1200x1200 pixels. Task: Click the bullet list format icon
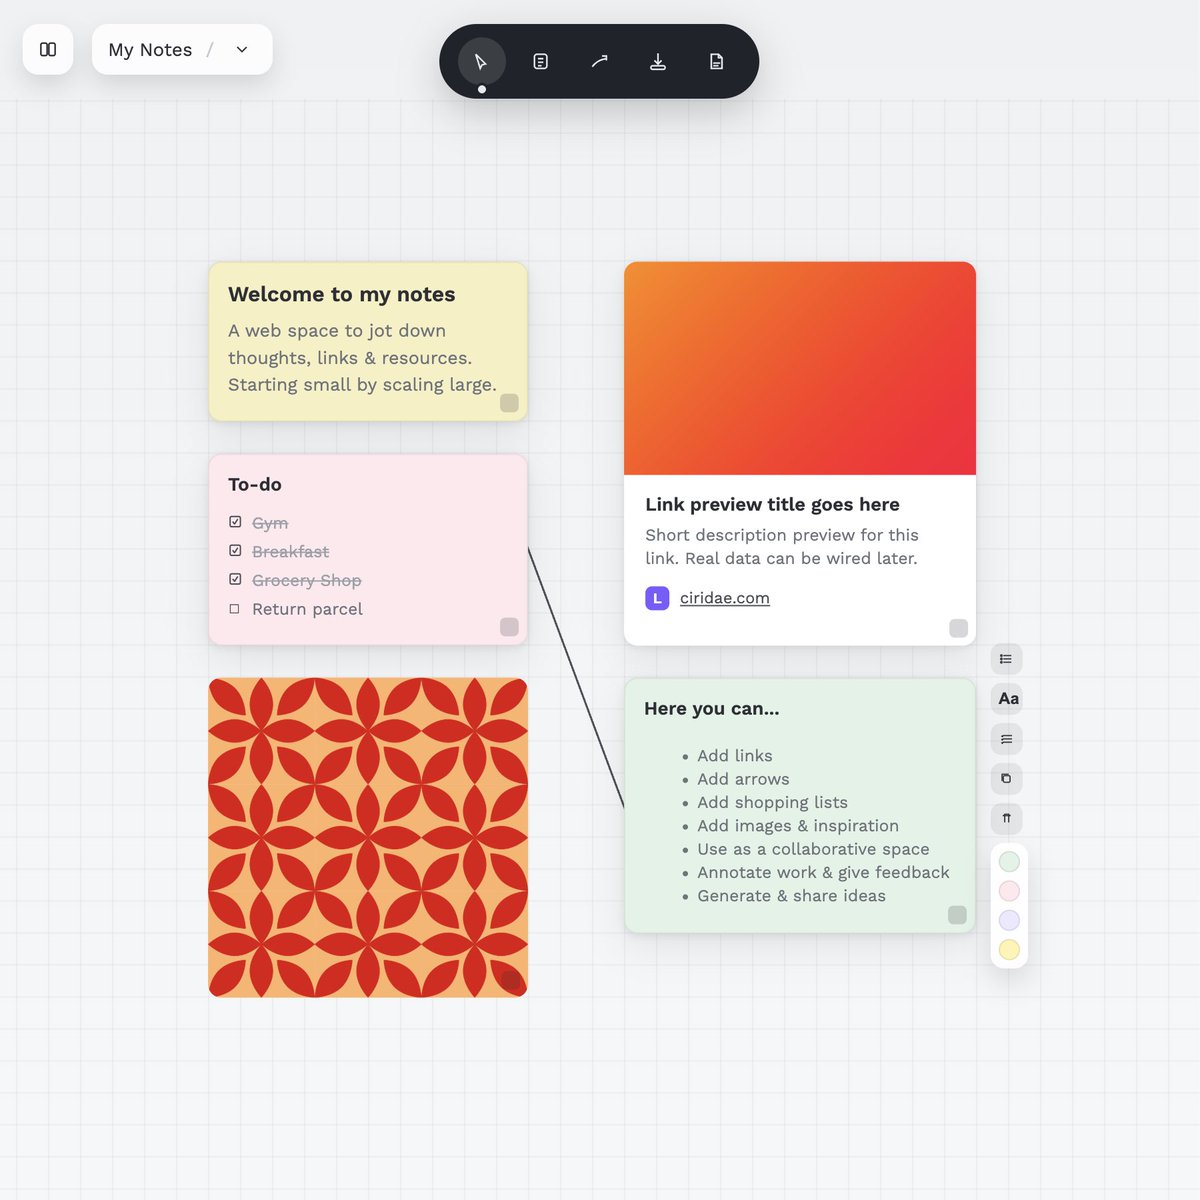1006,659
